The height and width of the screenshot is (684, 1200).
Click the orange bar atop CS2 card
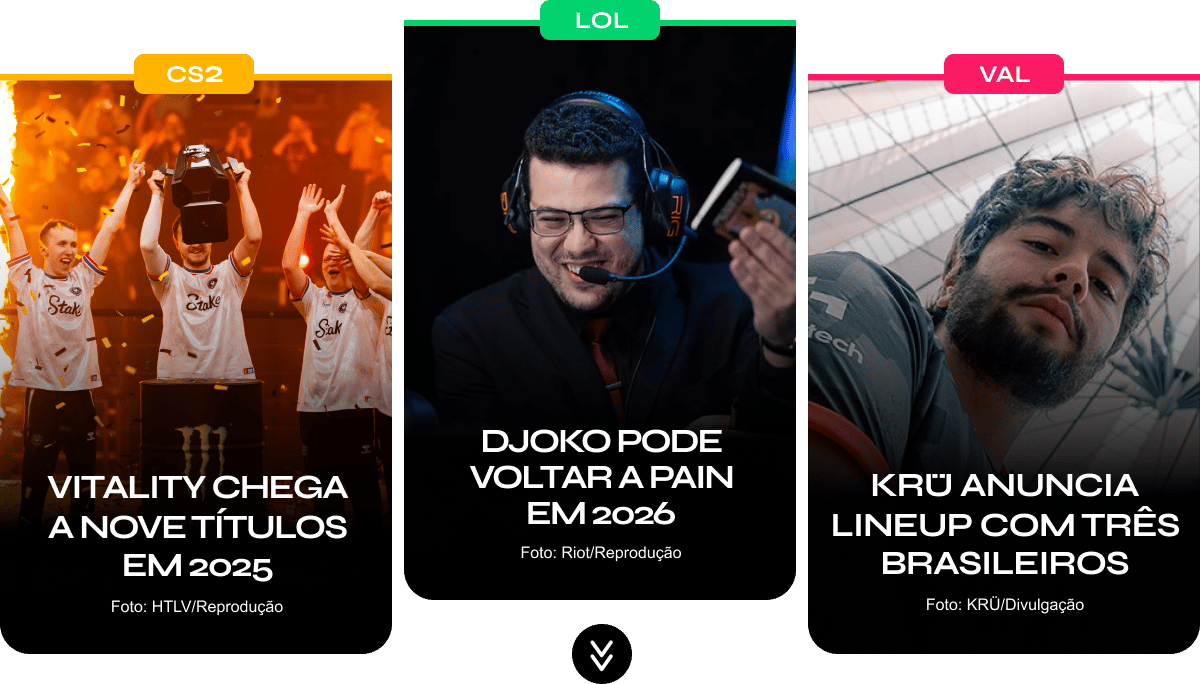click(196, 77)
